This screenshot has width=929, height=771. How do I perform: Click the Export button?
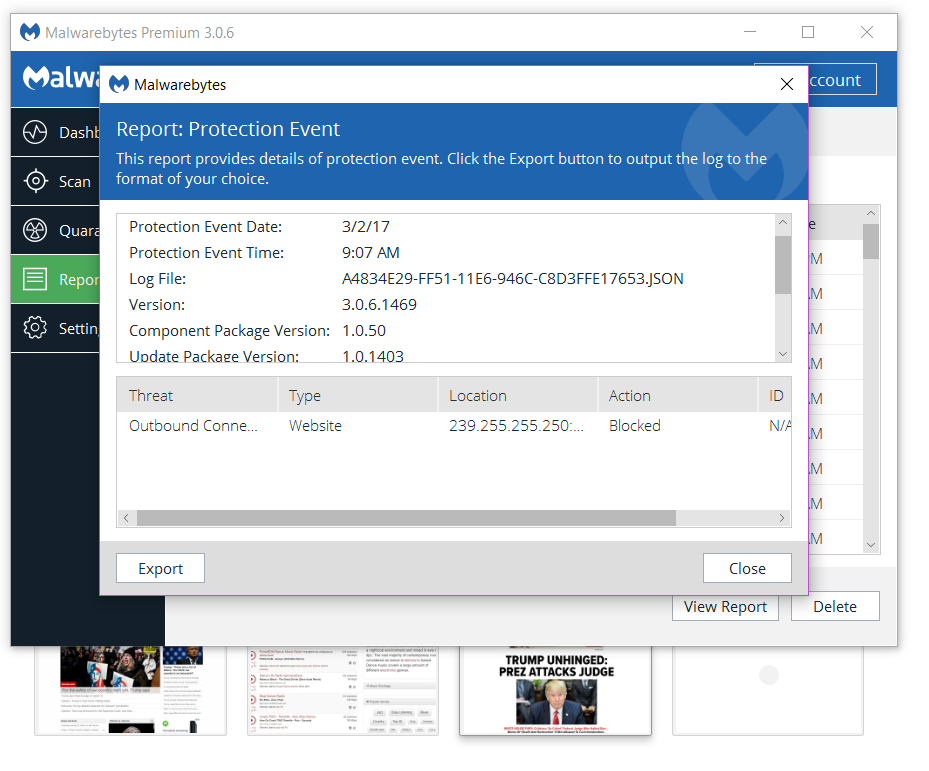(161, 568)
